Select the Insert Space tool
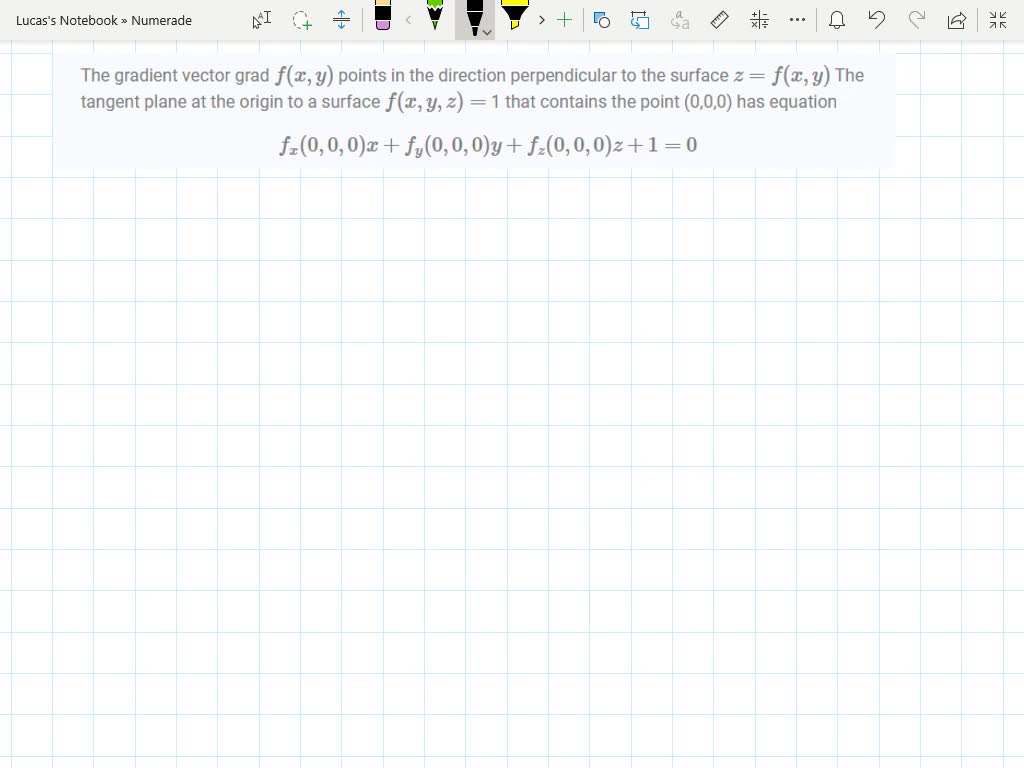Image resolution: width=1024 pixels, height=768 pixels. point(341,19)
